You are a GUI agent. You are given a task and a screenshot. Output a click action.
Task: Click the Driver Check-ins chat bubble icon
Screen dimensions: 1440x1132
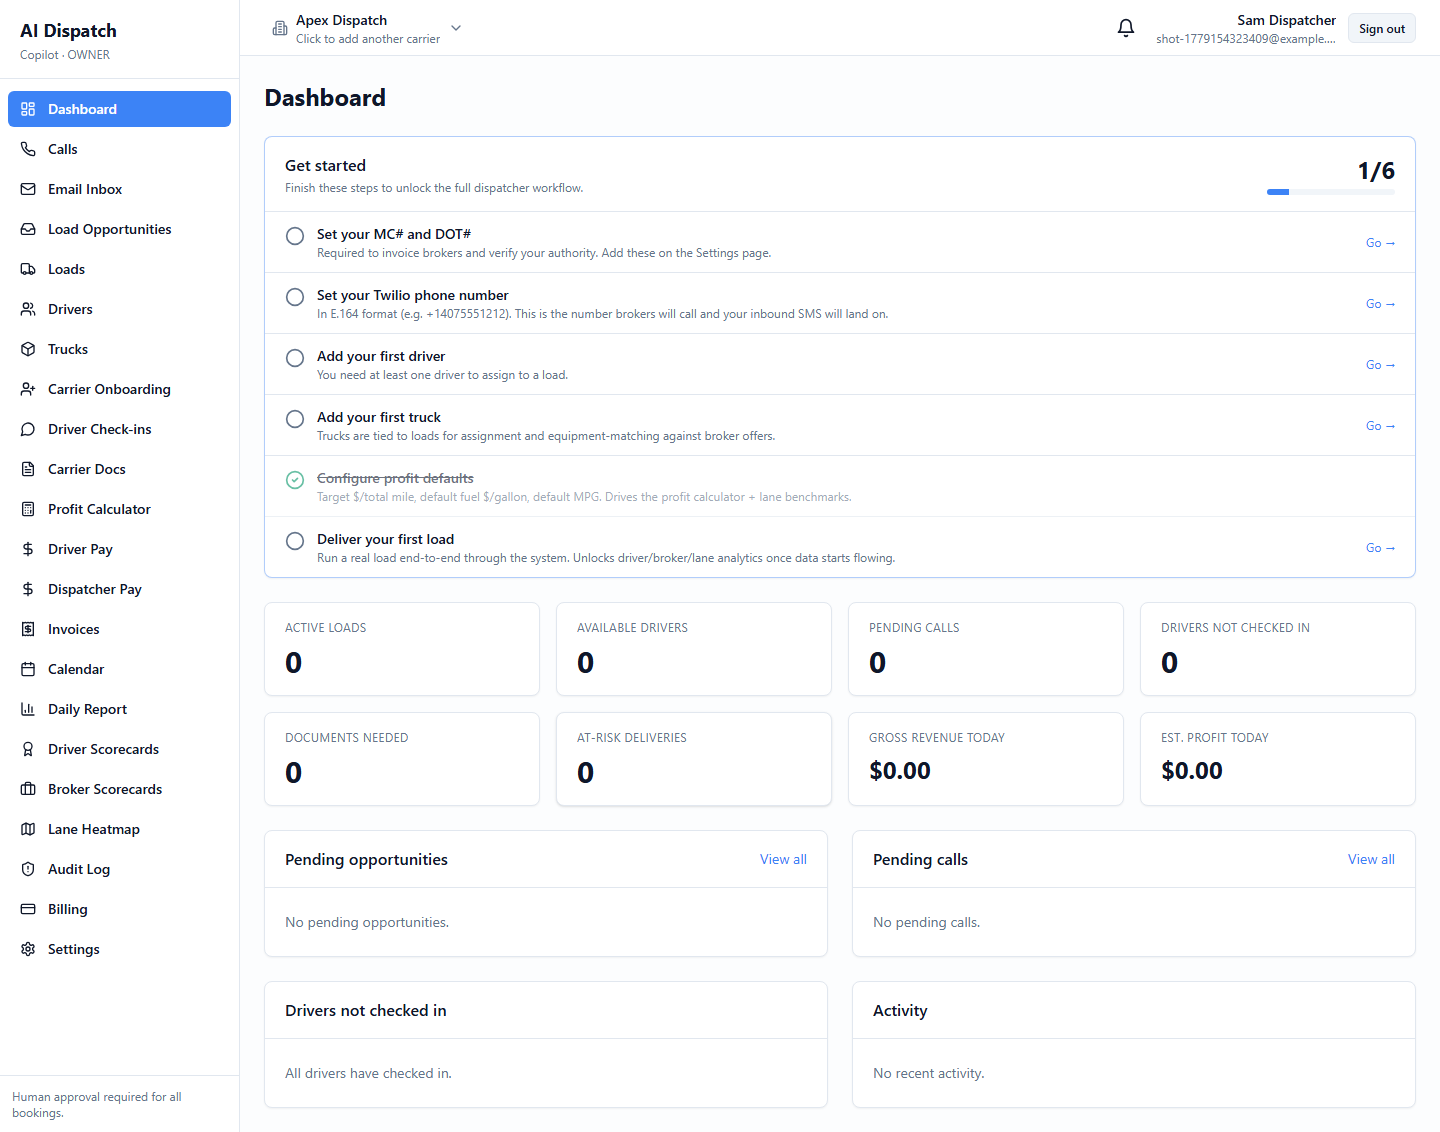(x=28, y=429)
